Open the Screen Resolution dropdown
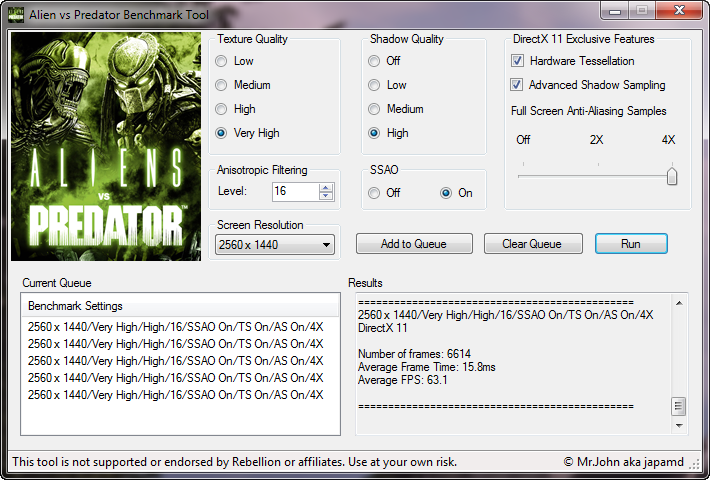This screenshot has height=480, width=710. [x=275, y=245]
